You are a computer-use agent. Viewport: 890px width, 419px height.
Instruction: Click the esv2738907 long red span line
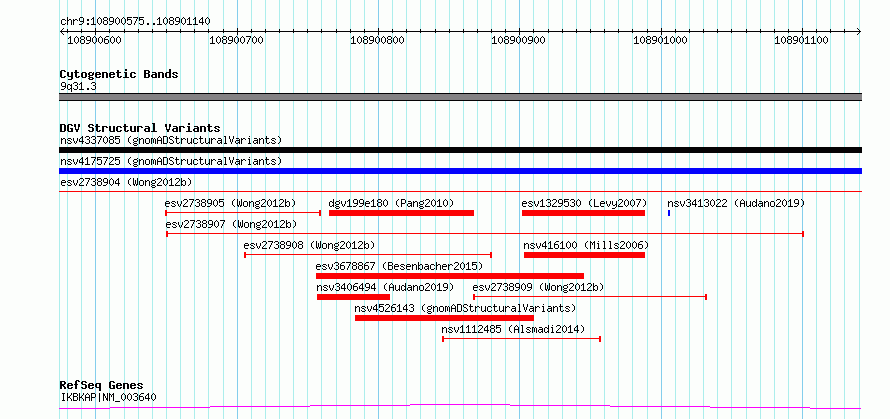pos(485,234)
